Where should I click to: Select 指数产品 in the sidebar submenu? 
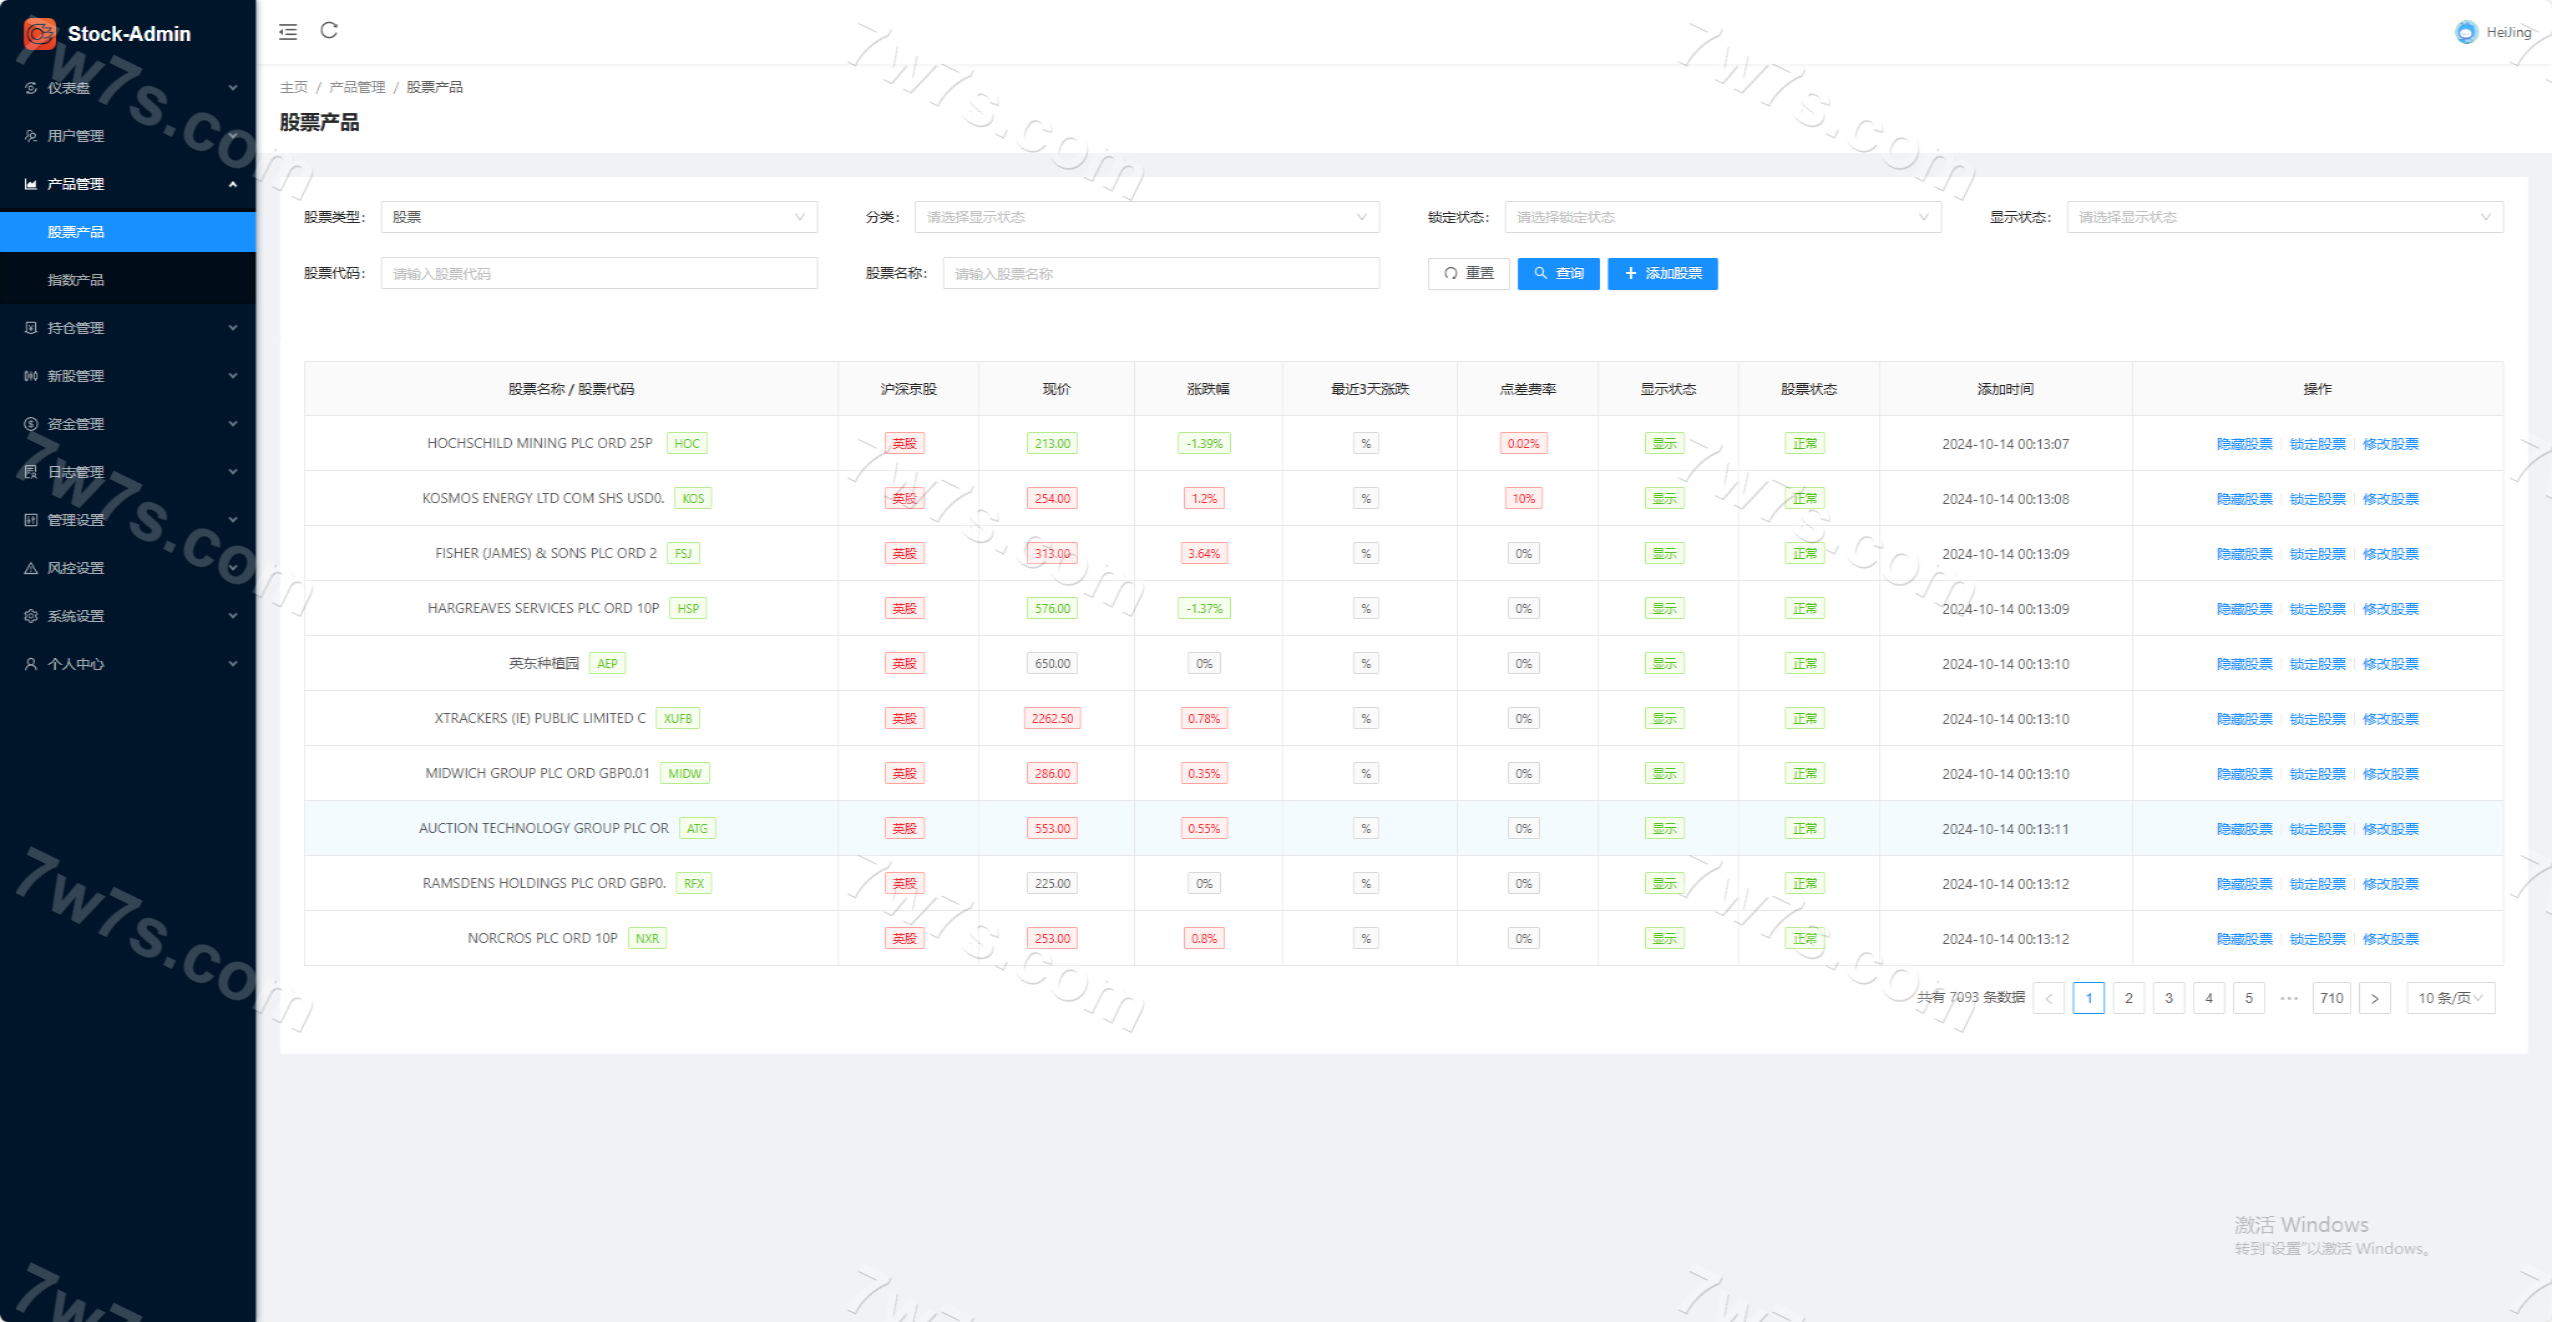click(x=76, y=280)
